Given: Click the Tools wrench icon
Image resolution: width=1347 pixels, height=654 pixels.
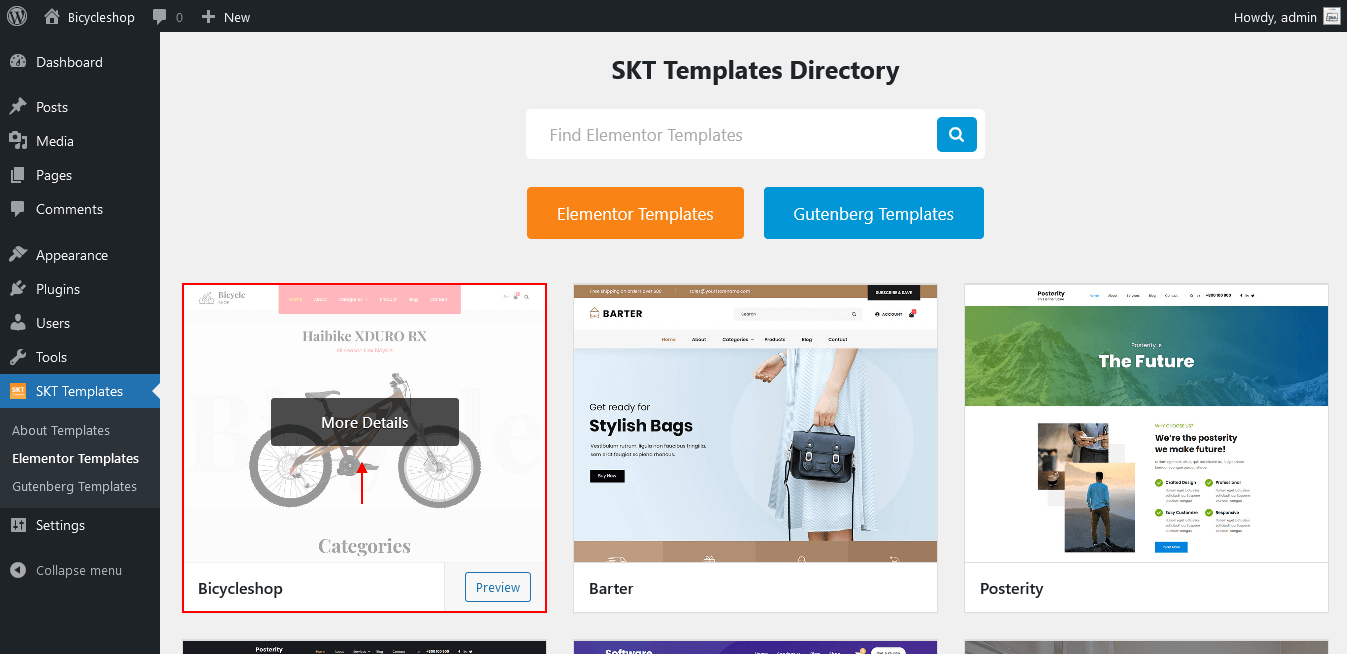Looking at the screenshot, I should tap(18, 357).
